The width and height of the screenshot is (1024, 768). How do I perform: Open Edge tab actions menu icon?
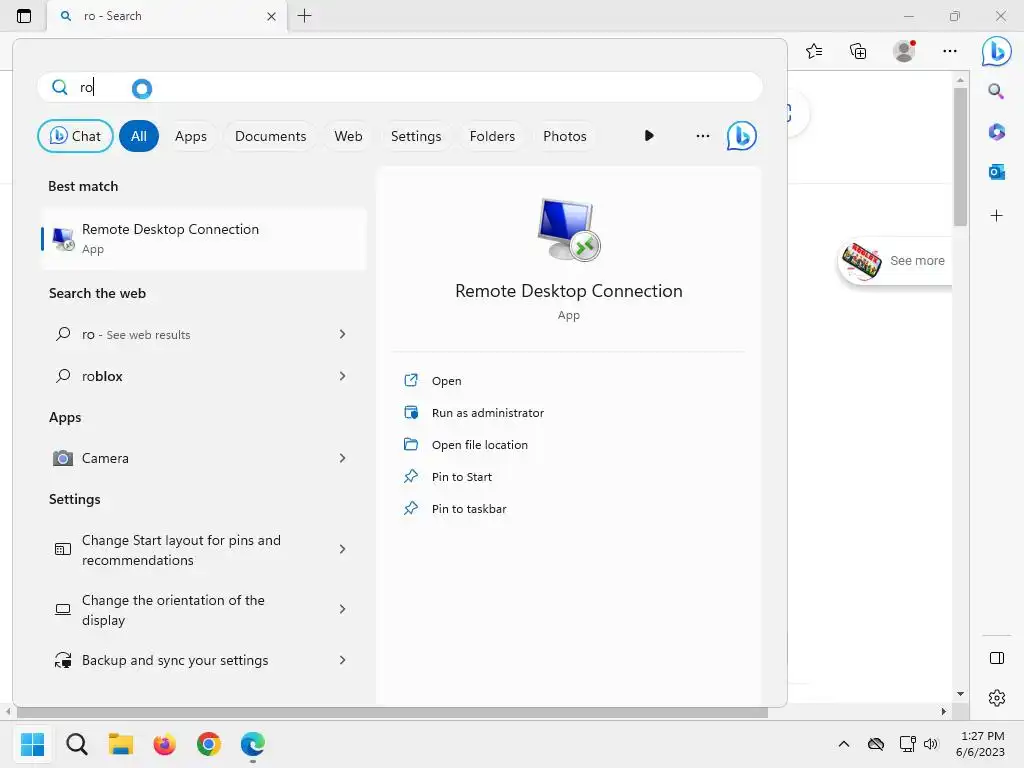pyautogui.click(x=24, y=16)
